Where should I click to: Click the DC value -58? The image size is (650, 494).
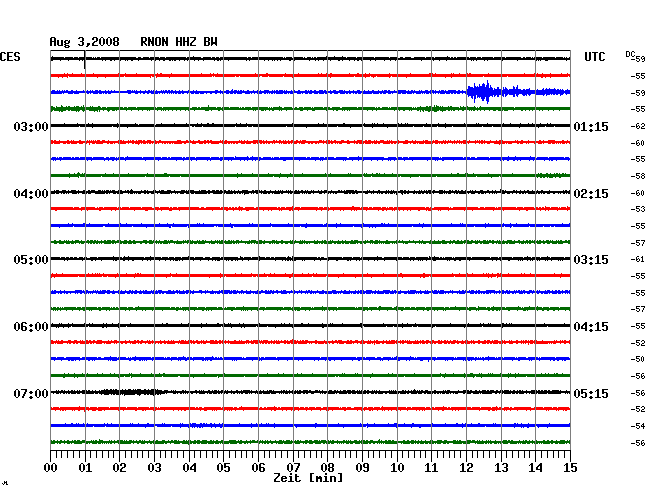tap(638, 176)
